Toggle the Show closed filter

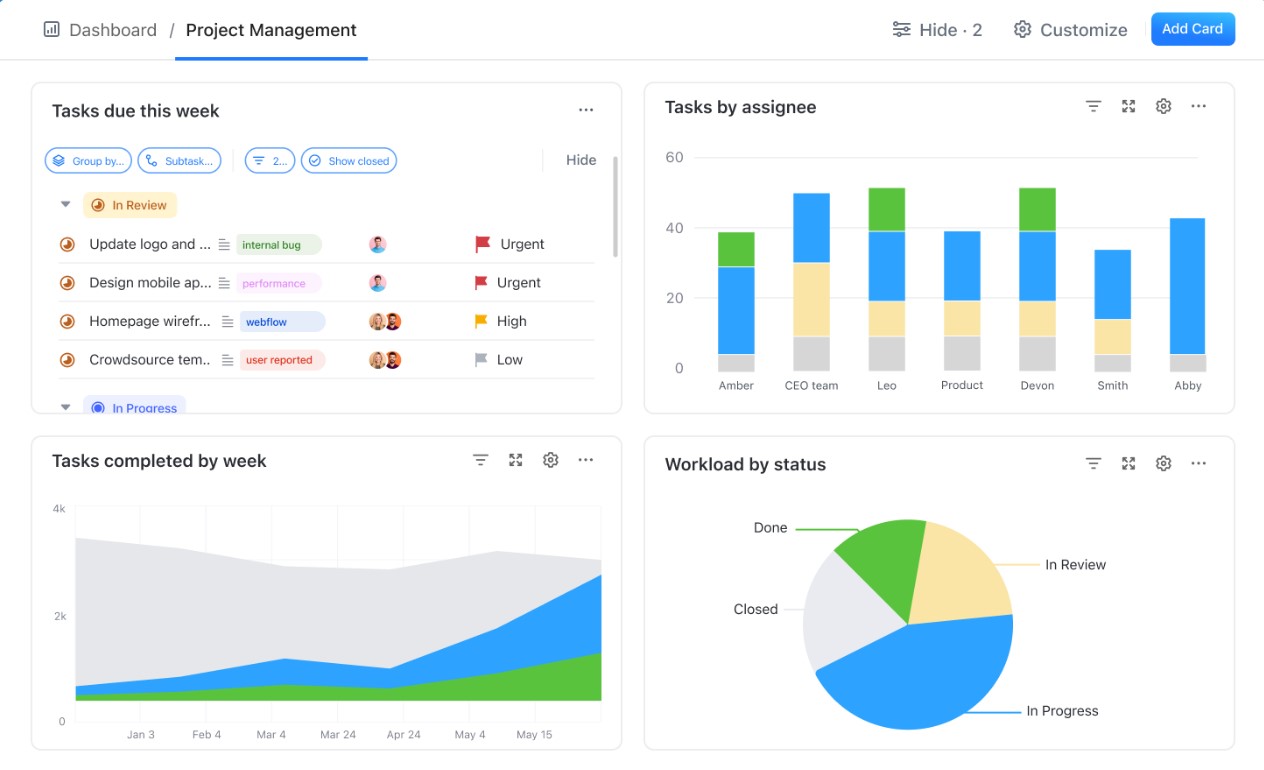348,160
